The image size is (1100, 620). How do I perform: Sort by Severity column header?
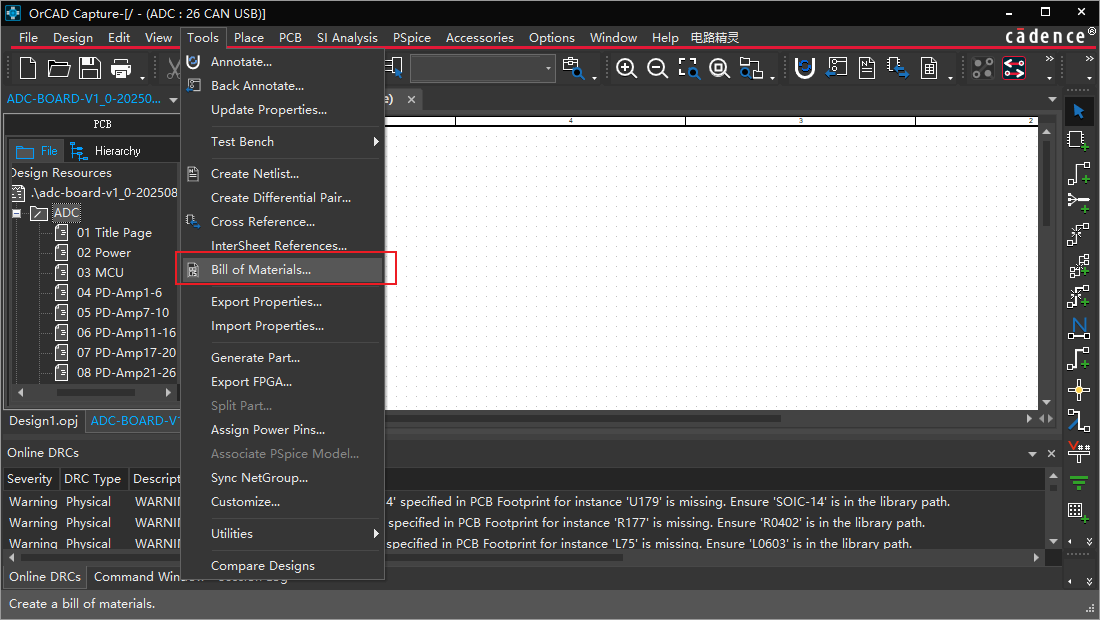coord(30,479)
